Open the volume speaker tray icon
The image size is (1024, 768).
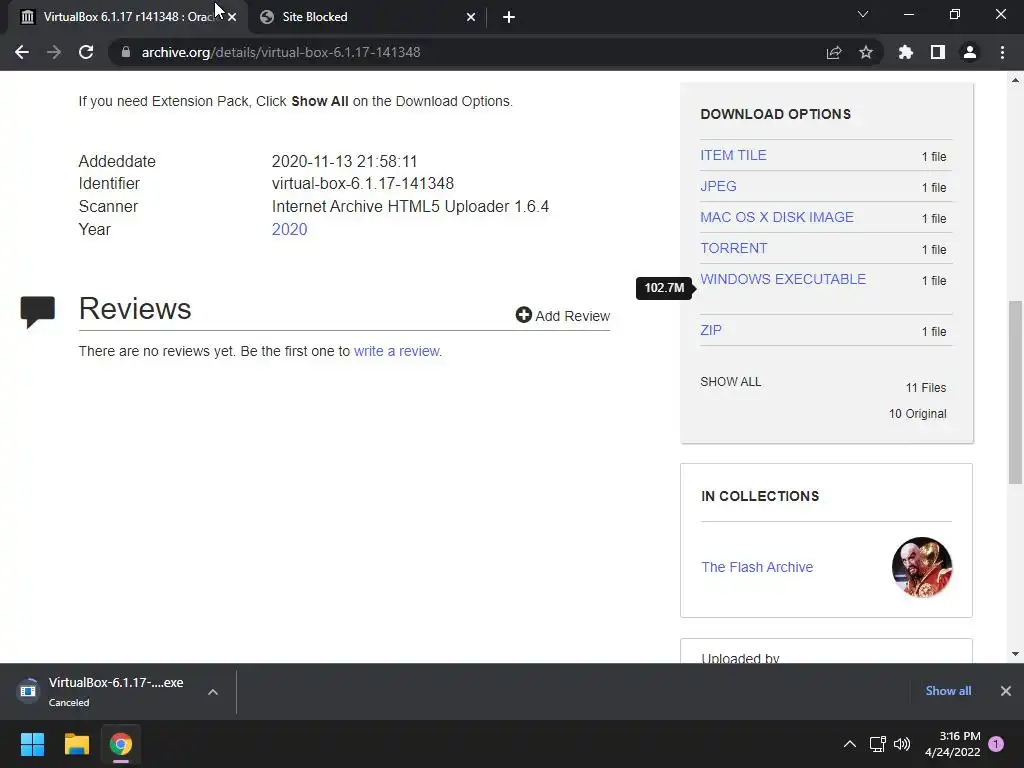point(902,744)
